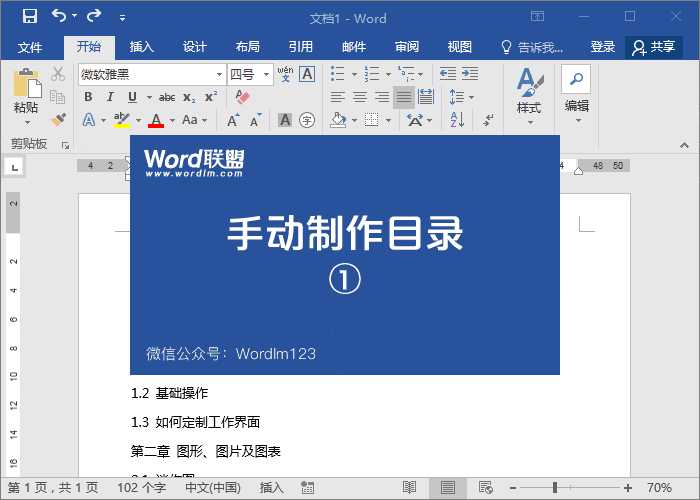Toggle strikethrough abc formatting

[x=167, y=97]
